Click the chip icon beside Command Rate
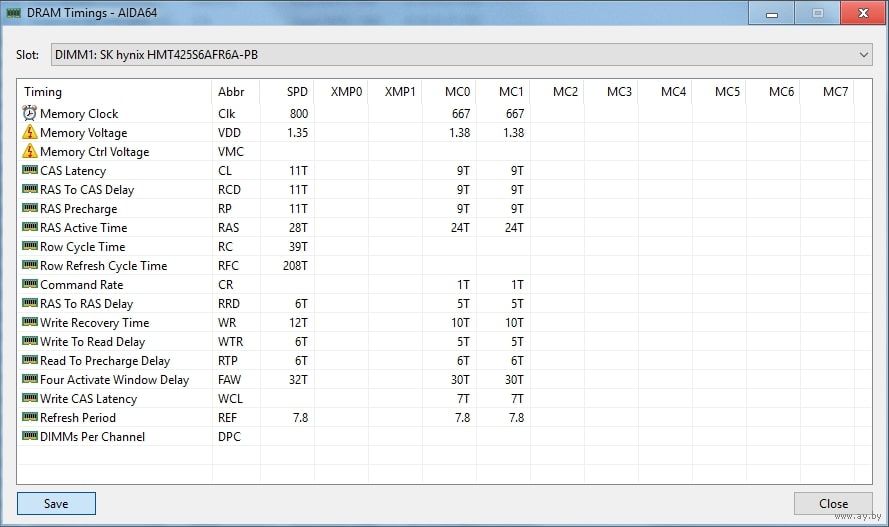Image resolution: width=889 pixels, height=527 pixels. tap(29, 285)
